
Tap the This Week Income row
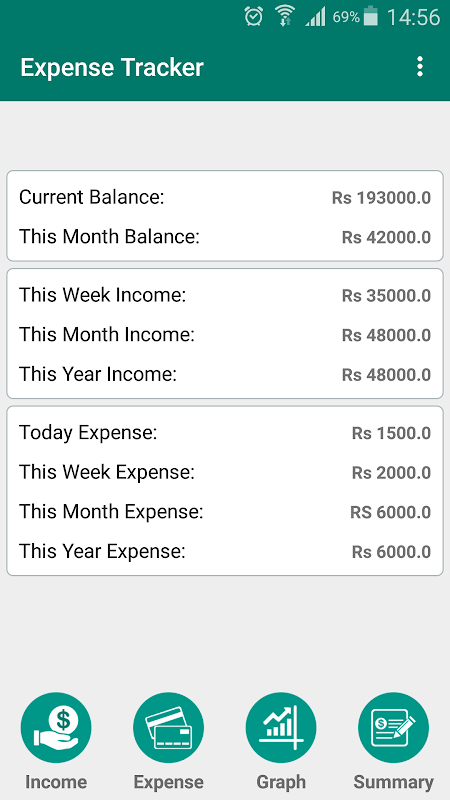(x=224, y=295)
